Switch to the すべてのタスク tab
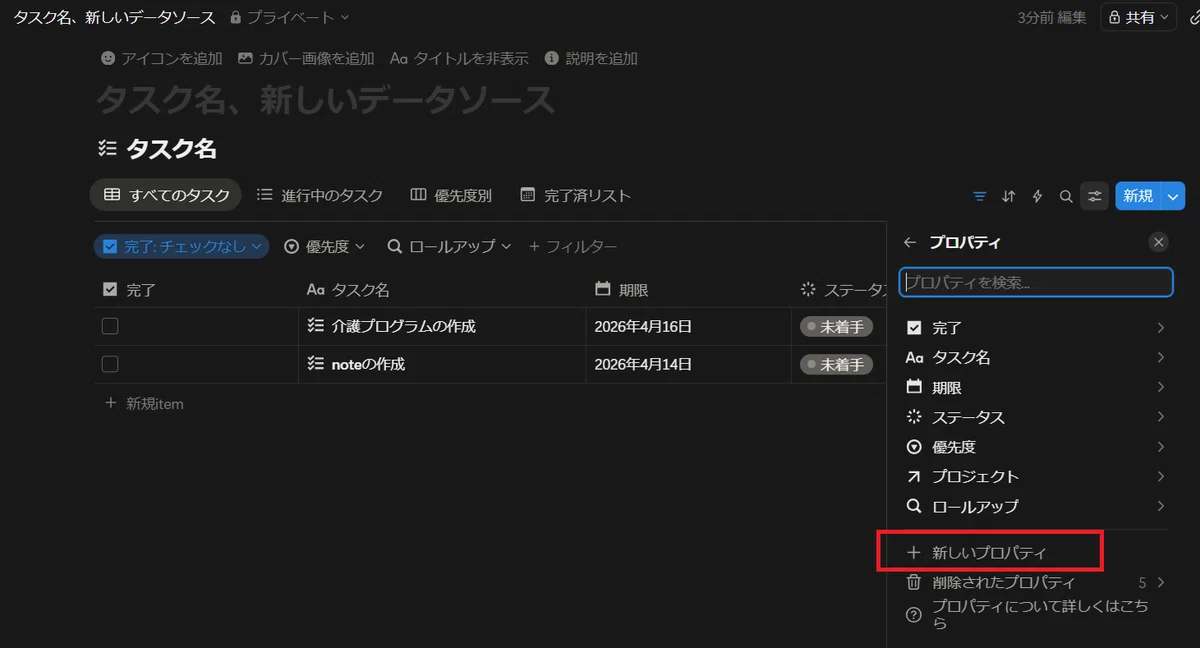This screenshot has width=1200, height=648. 166,195
